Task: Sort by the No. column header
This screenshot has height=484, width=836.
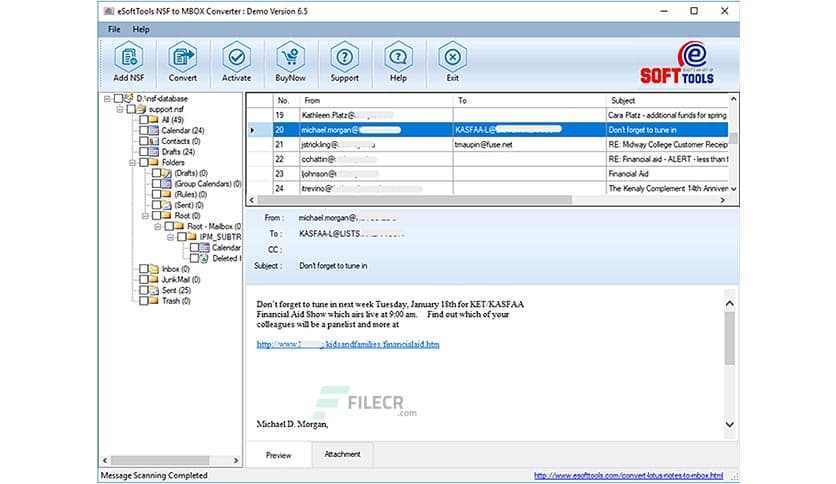Action: (x=286, y=100)
